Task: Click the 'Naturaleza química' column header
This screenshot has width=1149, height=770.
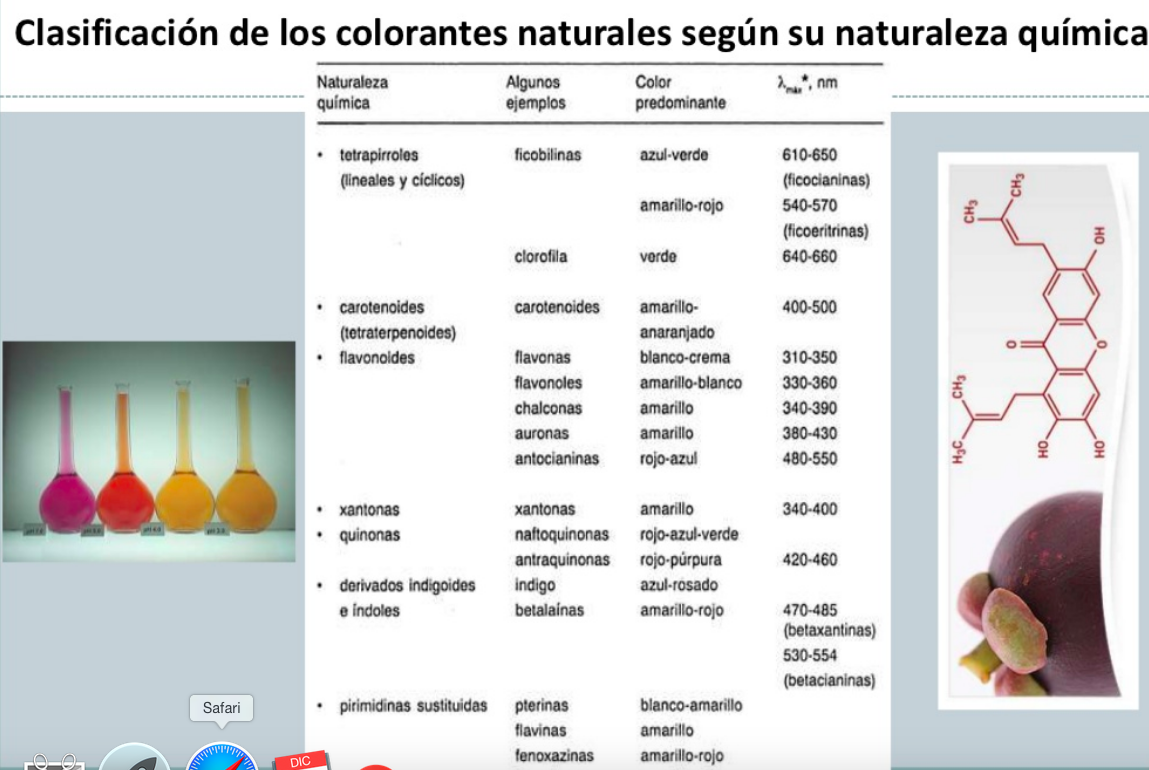Action: [352, 92]
